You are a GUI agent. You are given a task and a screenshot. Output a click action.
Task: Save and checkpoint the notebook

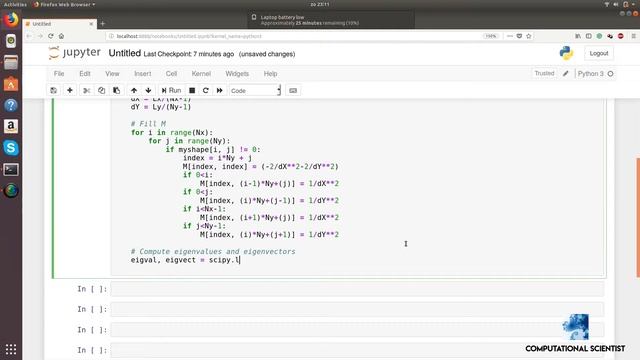click(53, 90)
